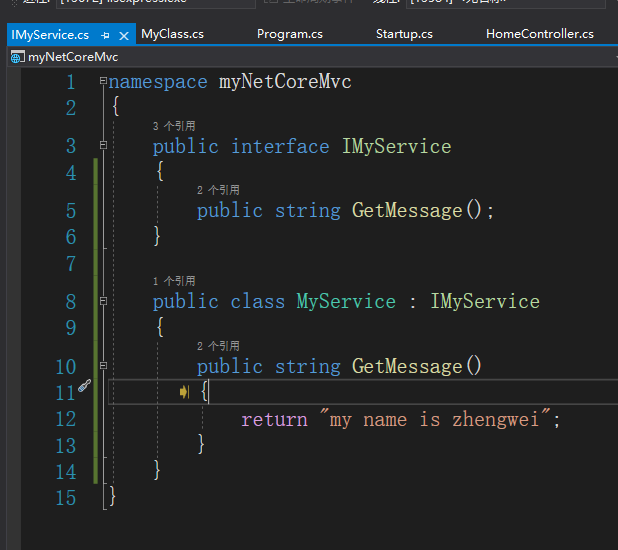Open '1 个引用' CodeLens above MyService class
The width and height of the screenshot is (618, 550).
174,281
